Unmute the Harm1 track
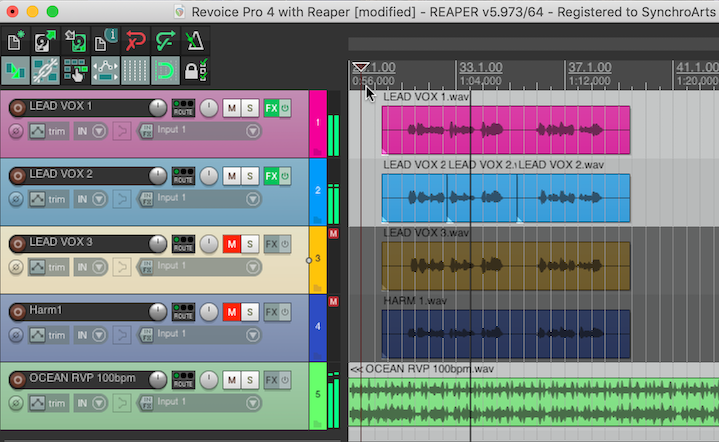719x442 pixels. tap(232, 312)
